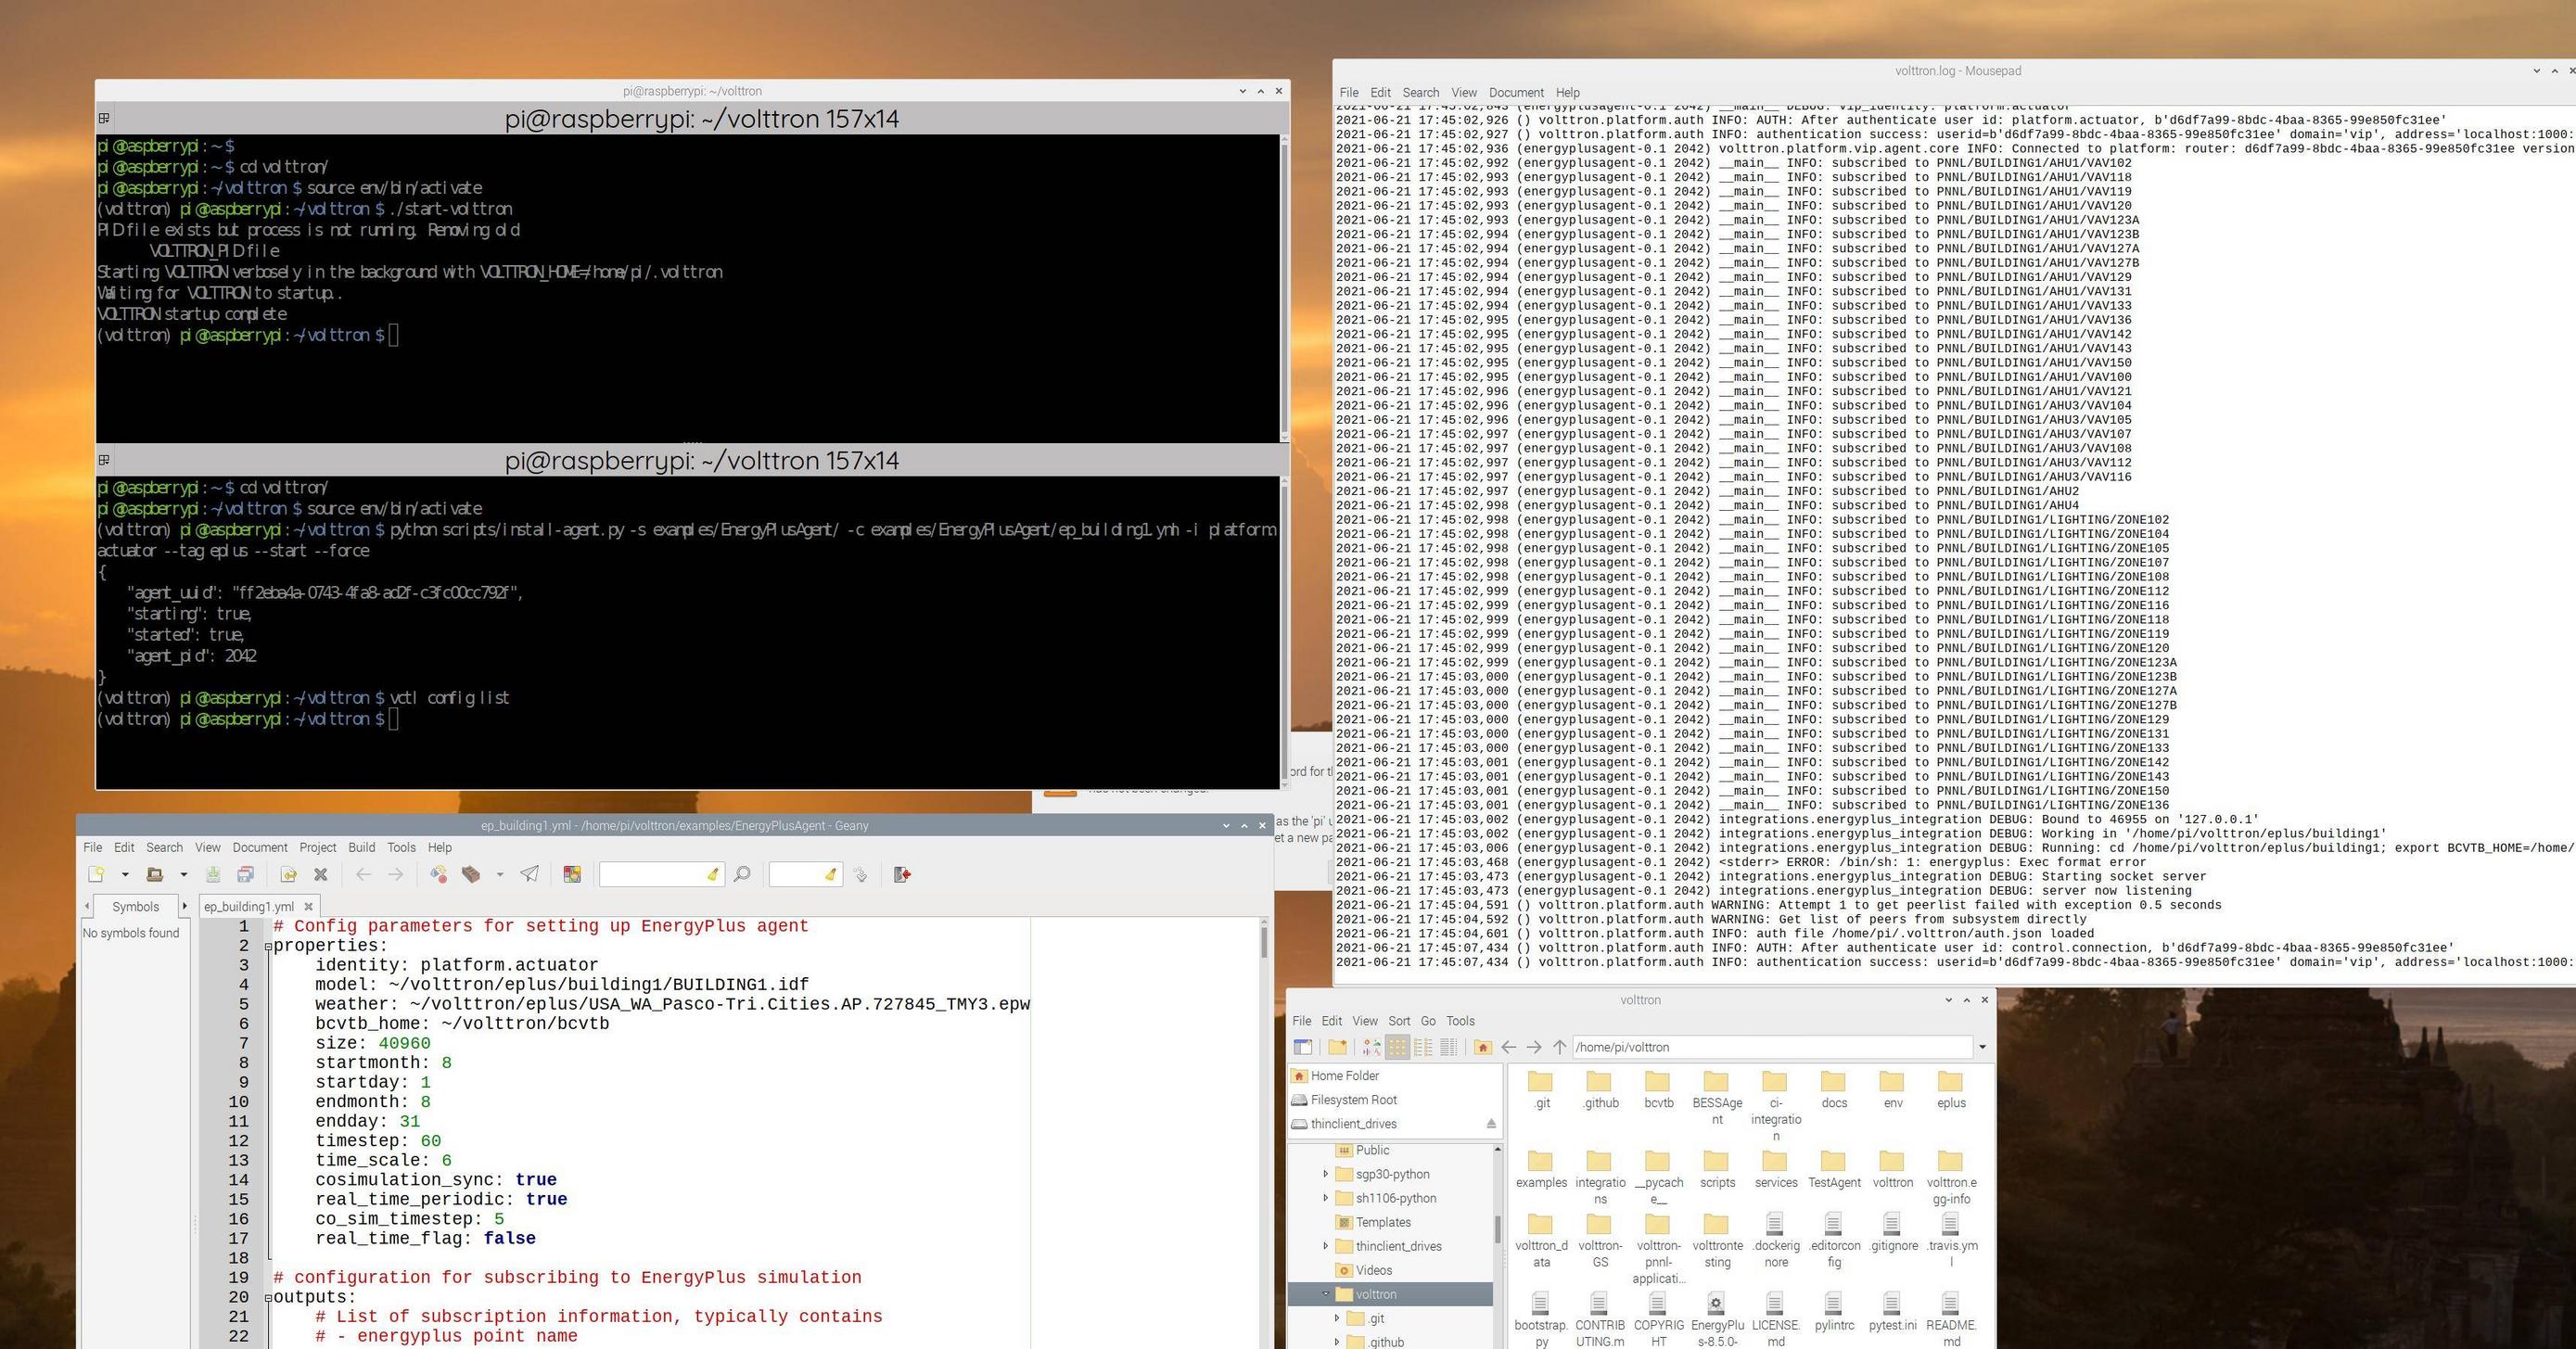Select Filesystem Root in places pane

coord(1353,1100)
